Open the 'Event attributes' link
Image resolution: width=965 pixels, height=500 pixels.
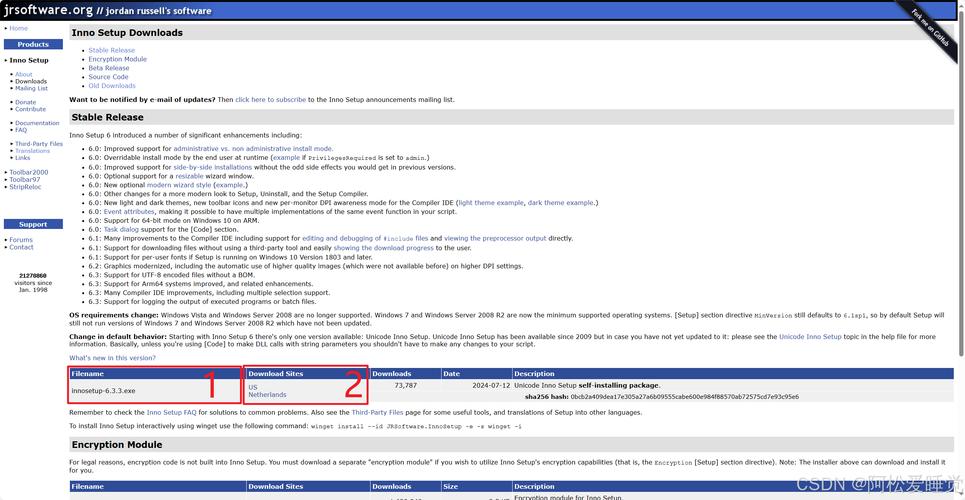[x=129, y=211]
